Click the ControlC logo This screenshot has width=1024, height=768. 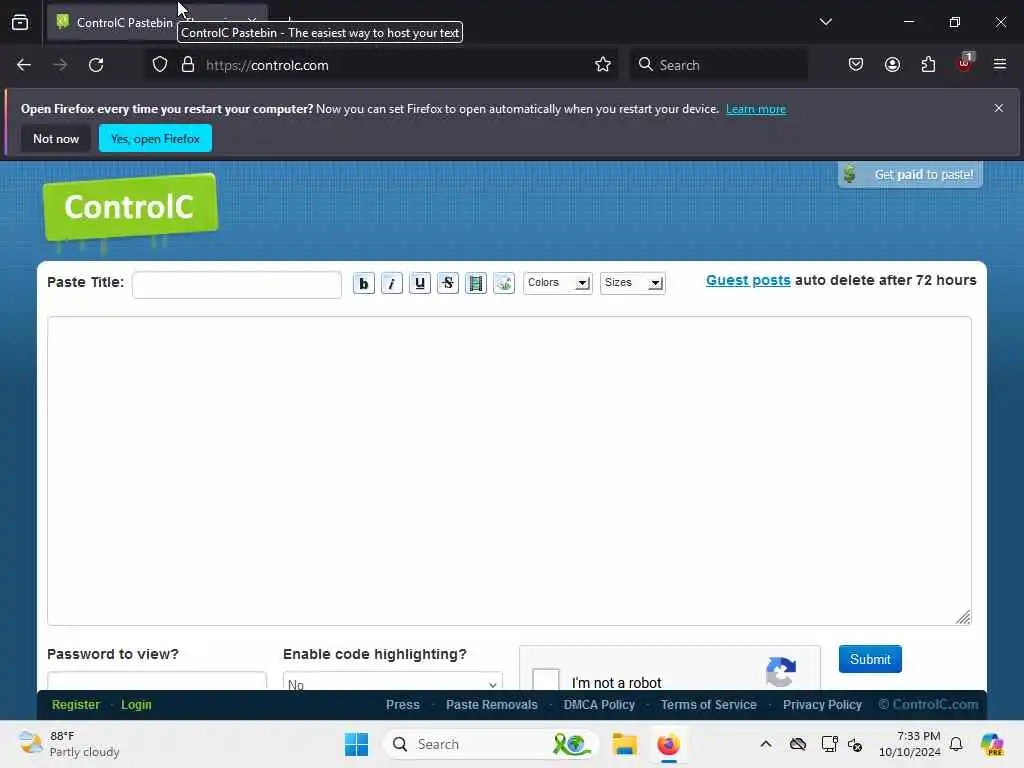click(x=130, y=208)
